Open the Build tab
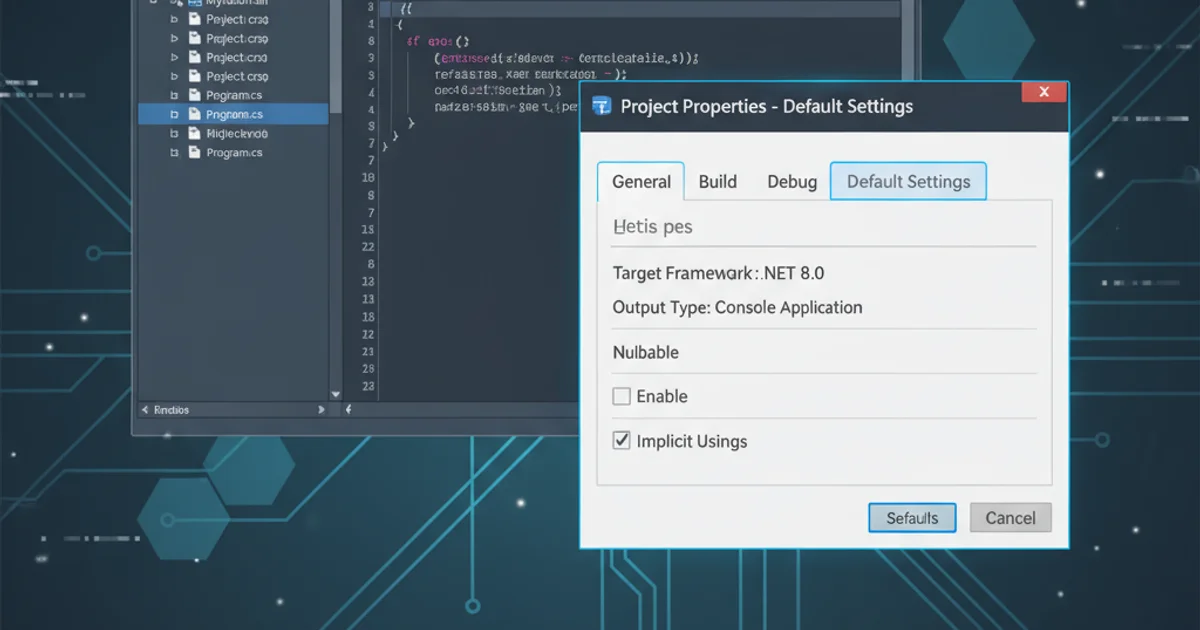1200x630 pixels. (x=717, y=182)
